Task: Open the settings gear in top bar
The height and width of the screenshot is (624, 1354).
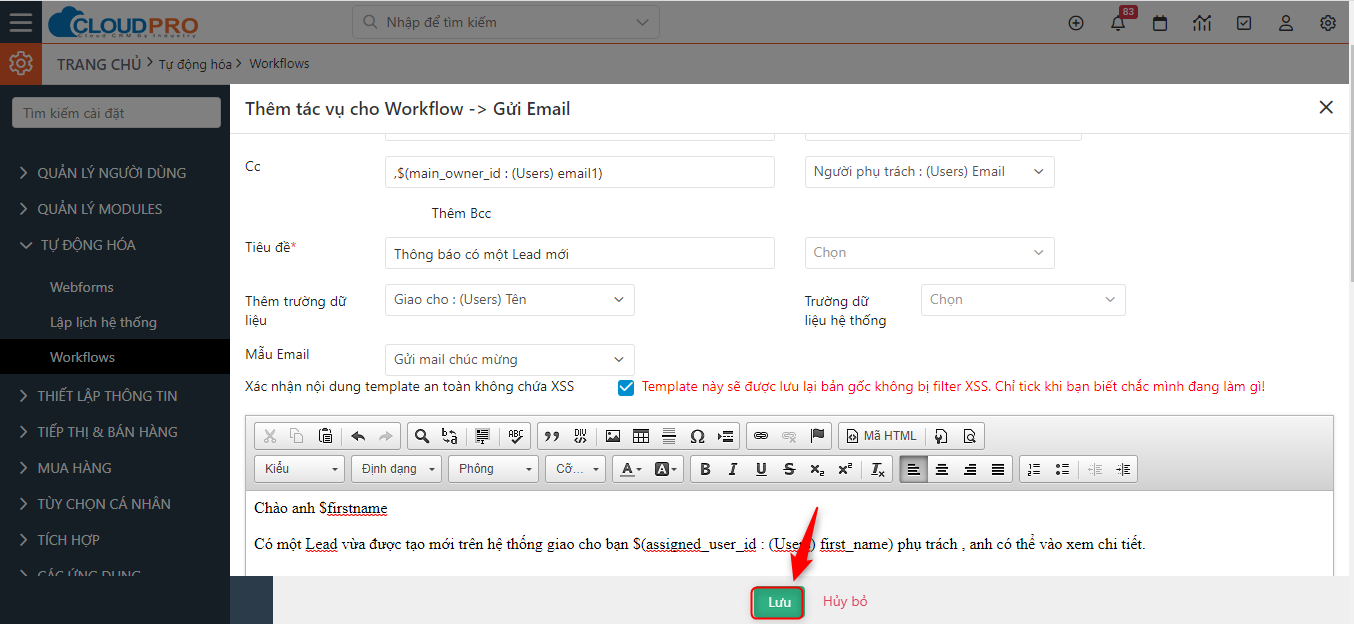Action: [1328, 23]
